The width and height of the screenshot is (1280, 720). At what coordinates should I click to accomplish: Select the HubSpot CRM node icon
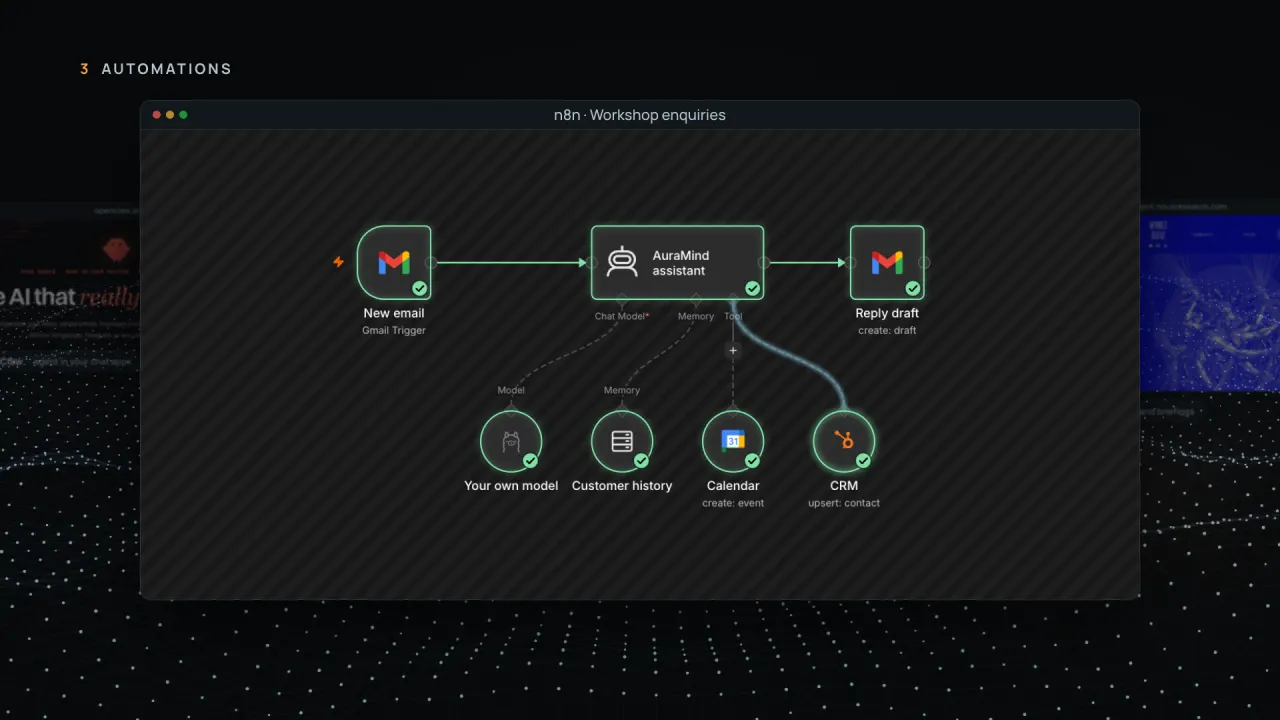[844, 441]
